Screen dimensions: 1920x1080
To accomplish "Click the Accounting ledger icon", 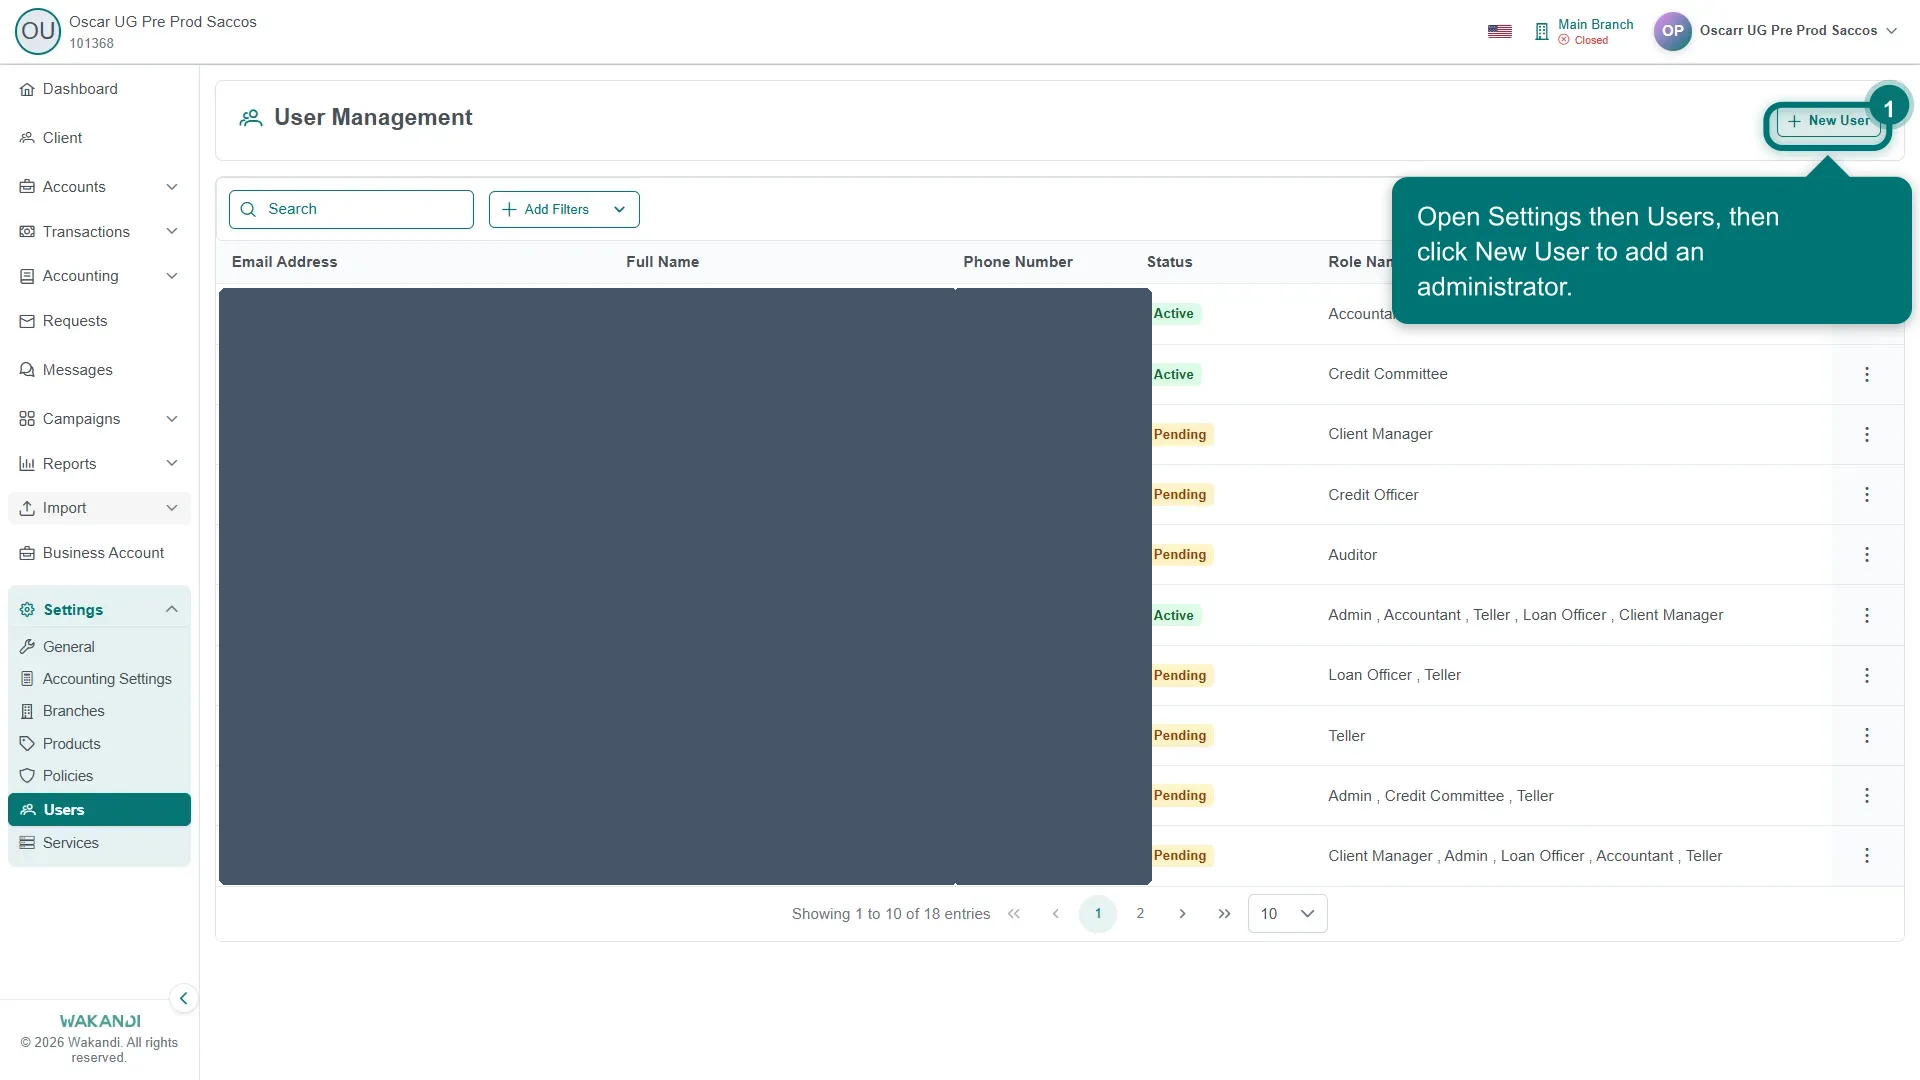I will [27, 276].
